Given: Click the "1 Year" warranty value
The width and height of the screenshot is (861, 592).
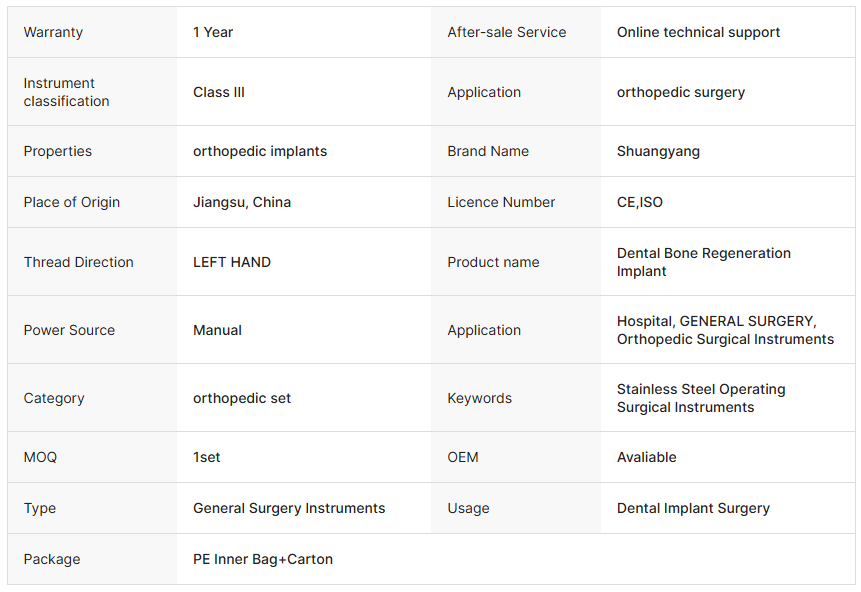Looking at the screenshot, I should [213, 32].
